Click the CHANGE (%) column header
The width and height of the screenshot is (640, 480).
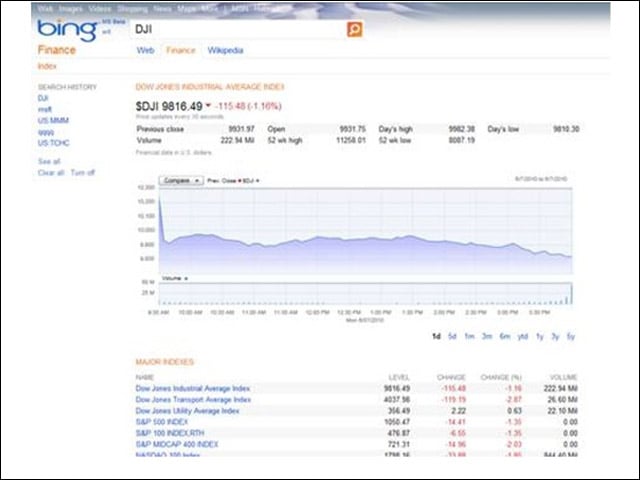coord(501,377)
